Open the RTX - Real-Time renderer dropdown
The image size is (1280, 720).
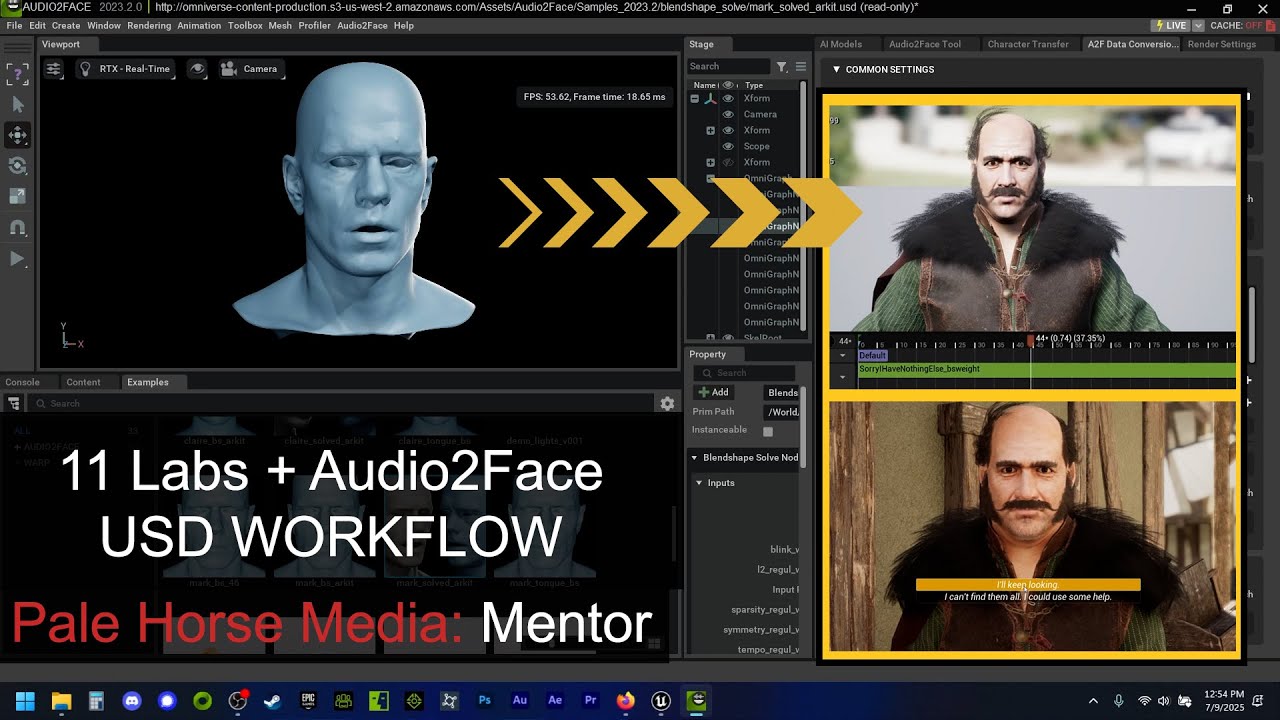click(x=124, y=69)
